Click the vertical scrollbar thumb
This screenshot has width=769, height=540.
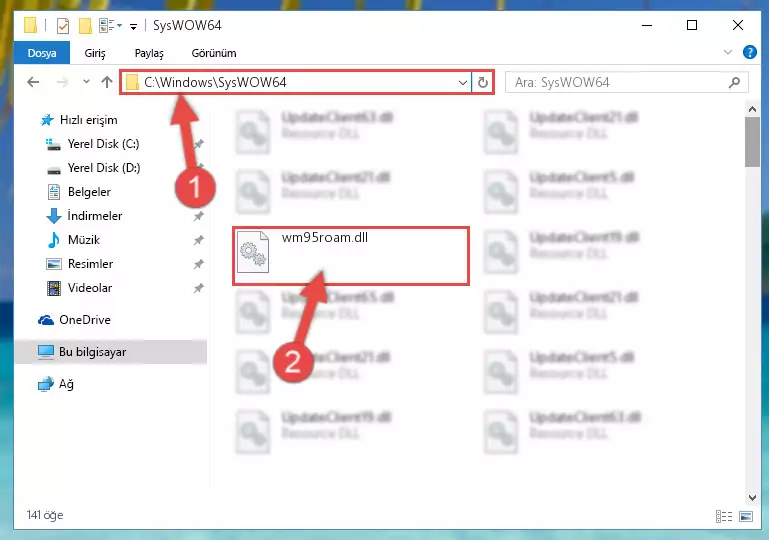752,142
